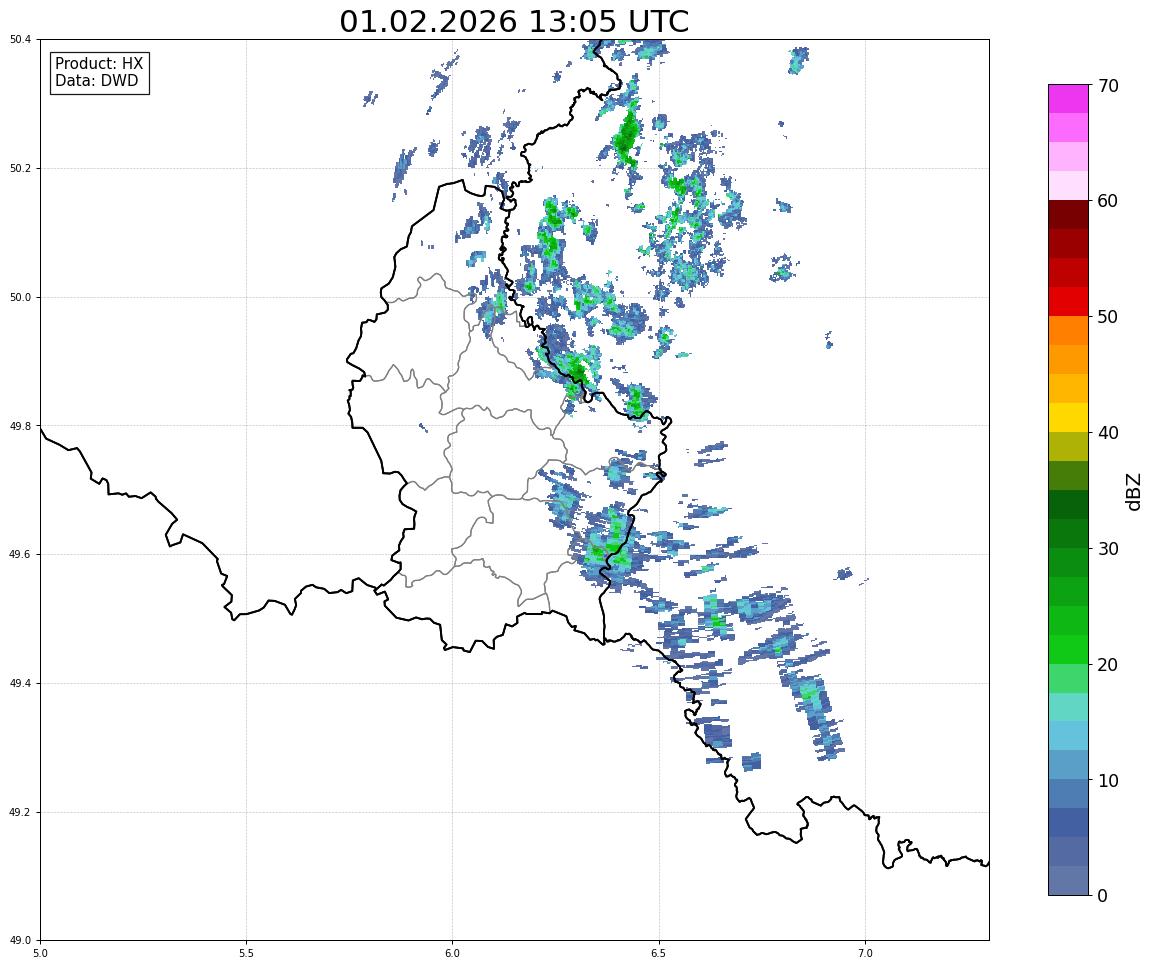The image size is (1152, 968).
Task: Click latitude tick label "49.4"
Action: pos(20,684)
